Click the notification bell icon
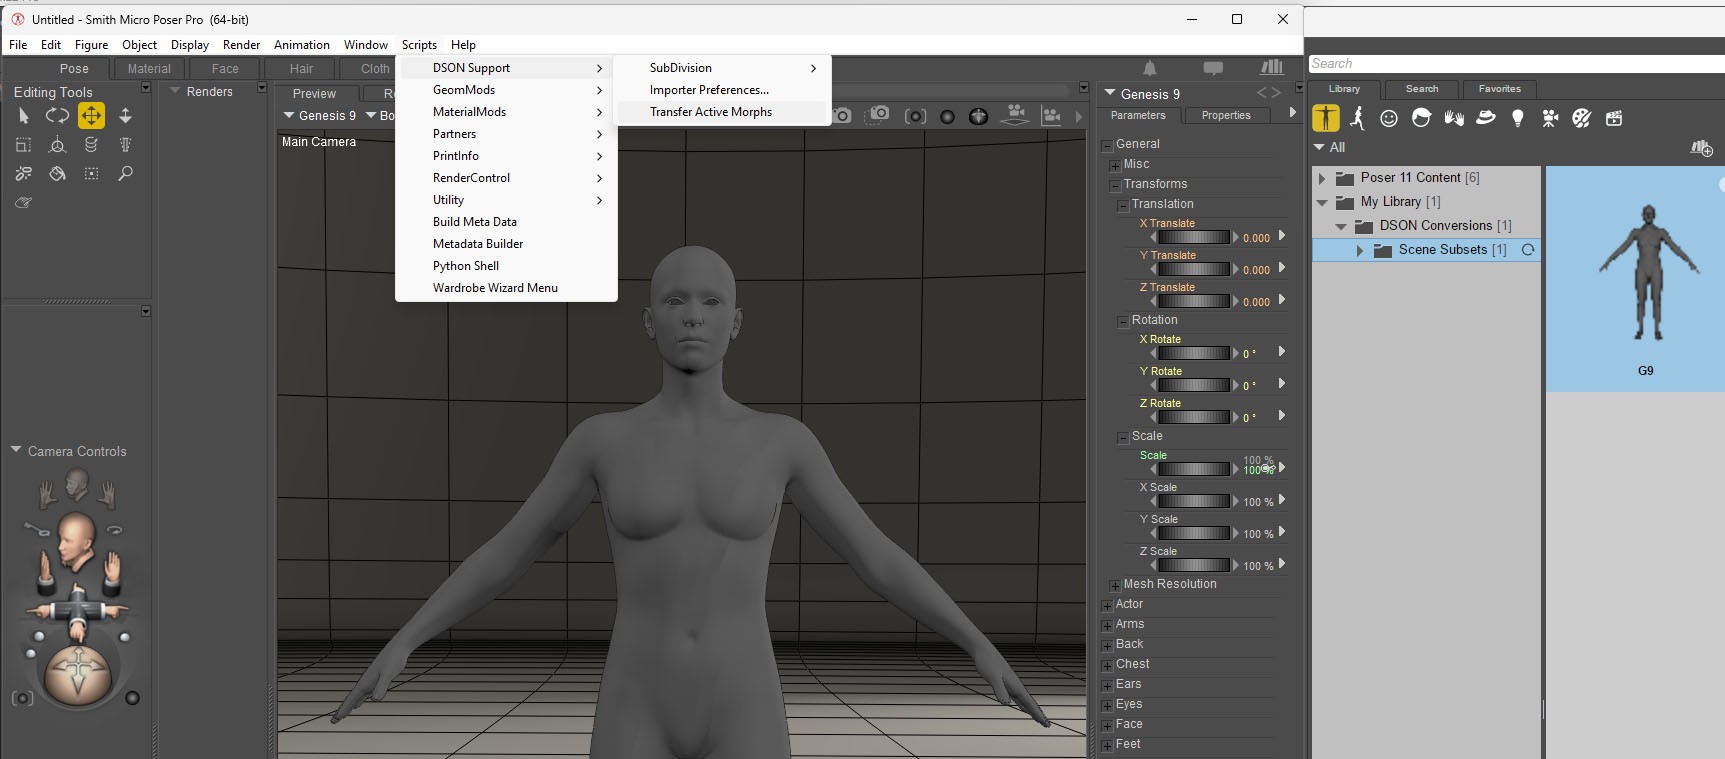The height and width of the screenshot is (759, 1725). click(1150, 68)
